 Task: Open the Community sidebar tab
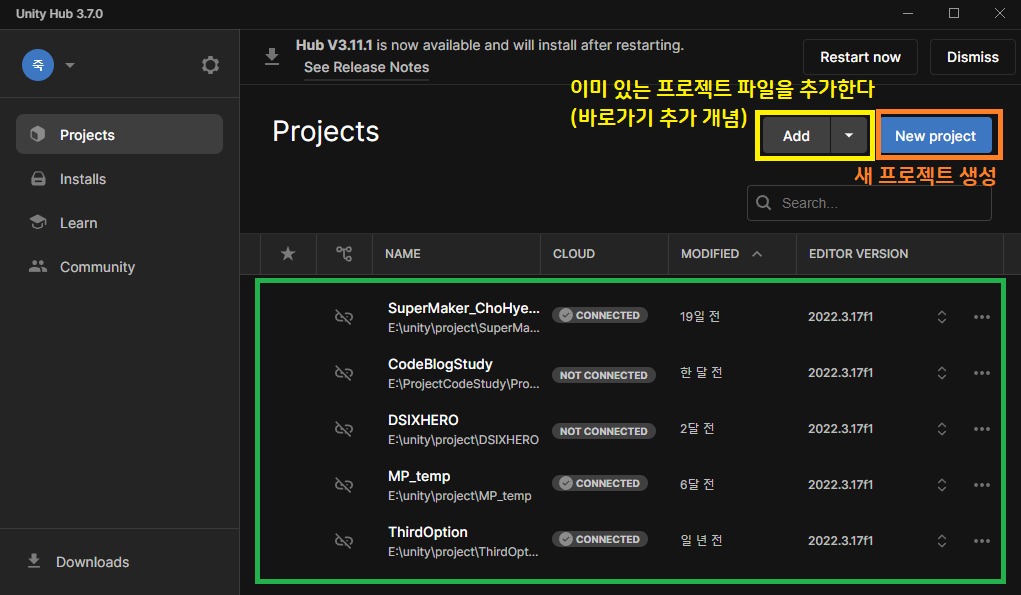coord(119,267)
